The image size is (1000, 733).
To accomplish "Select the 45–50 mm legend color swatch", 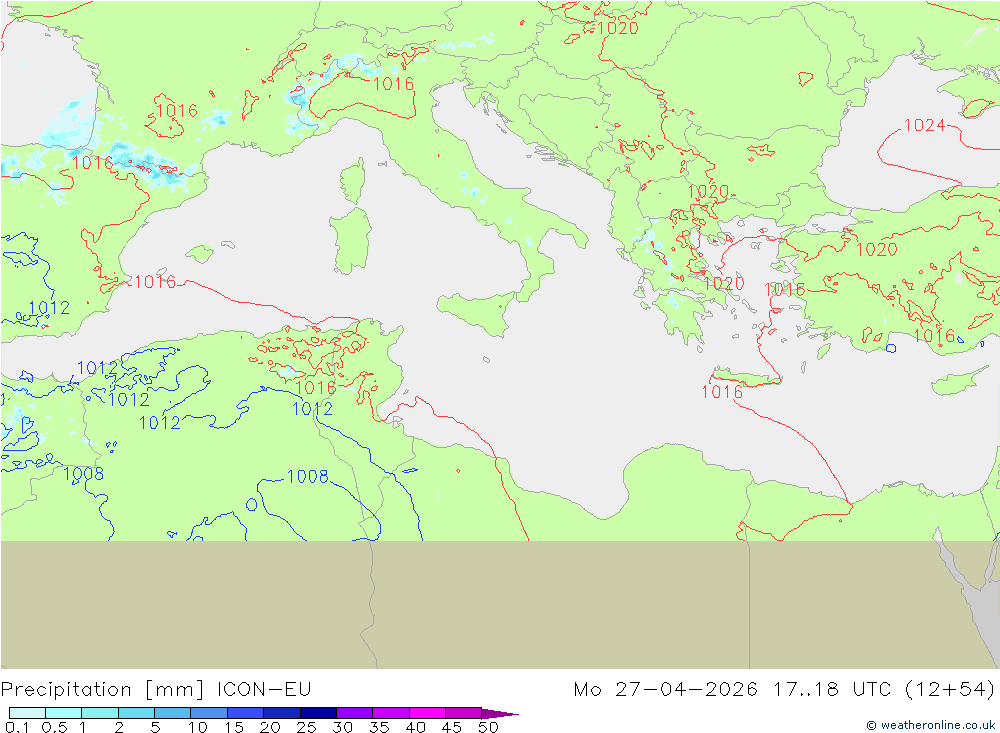I will [x=463, y=713].
